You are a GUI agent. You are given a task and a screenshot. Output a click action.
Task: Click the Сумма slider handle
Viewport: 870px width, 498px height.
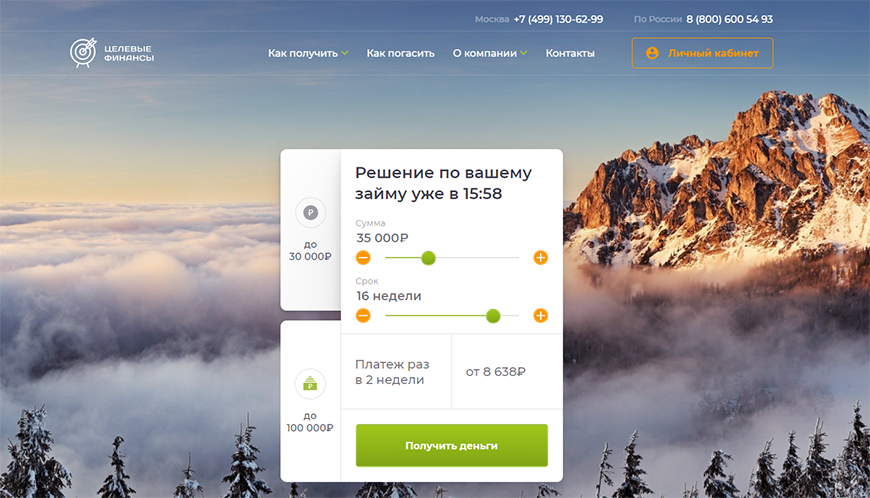(x=428, y=257)
